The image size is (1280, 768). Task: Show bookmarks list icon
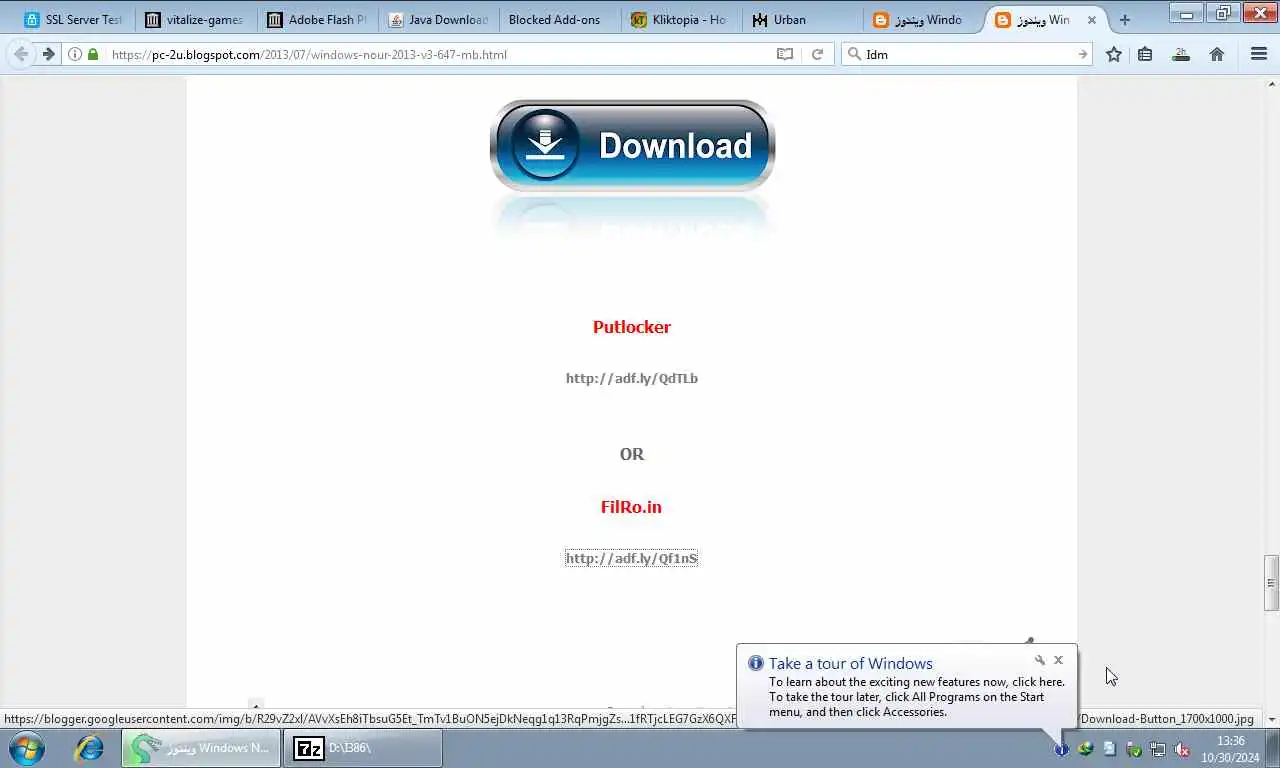click(1145, 54)
